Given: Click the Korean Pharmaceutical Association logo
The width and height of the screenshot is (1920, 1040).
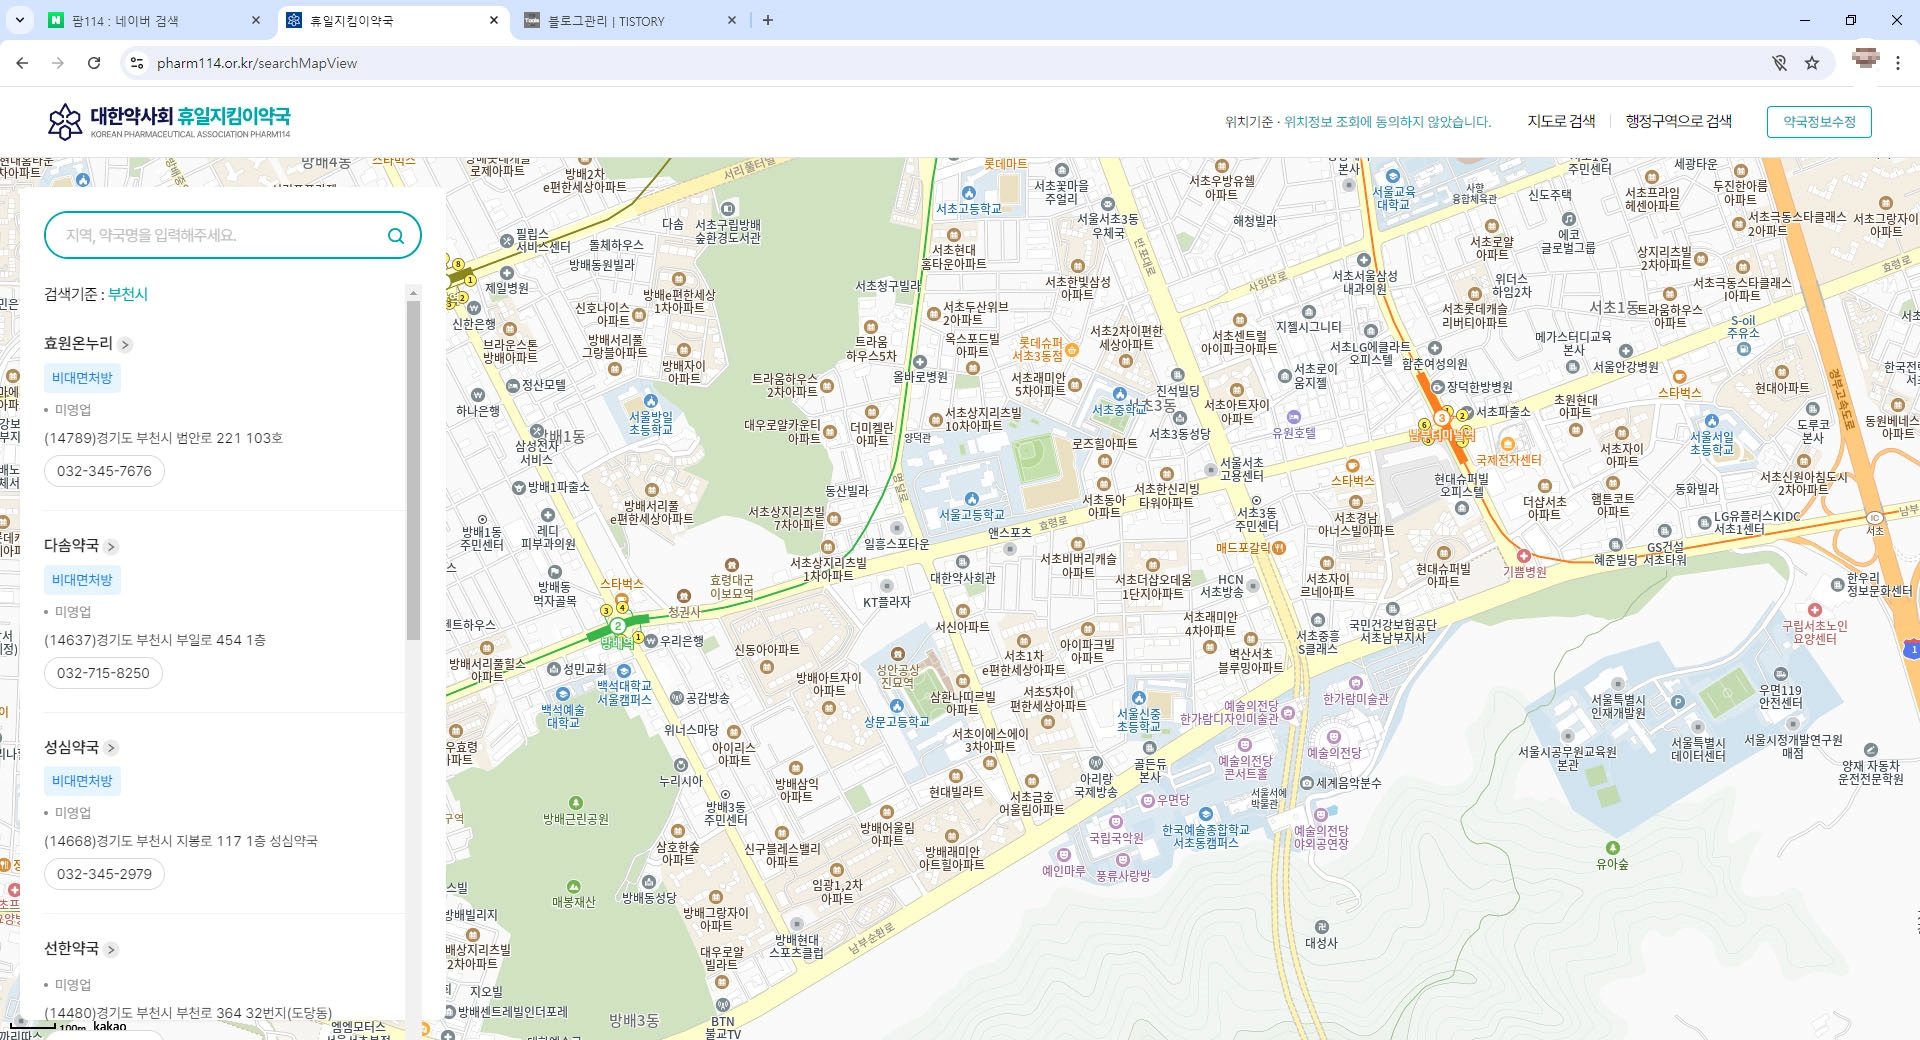Looking at the screenshot, I should 169,121.
